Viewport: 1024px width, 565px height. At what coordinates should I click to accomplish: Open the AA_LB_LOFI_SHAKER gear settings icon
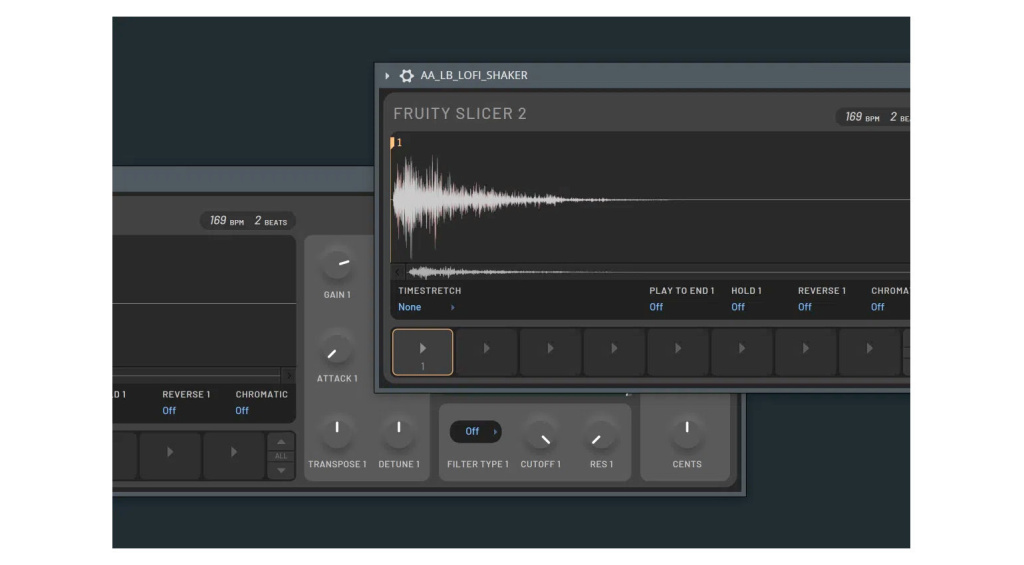(406, 76)
